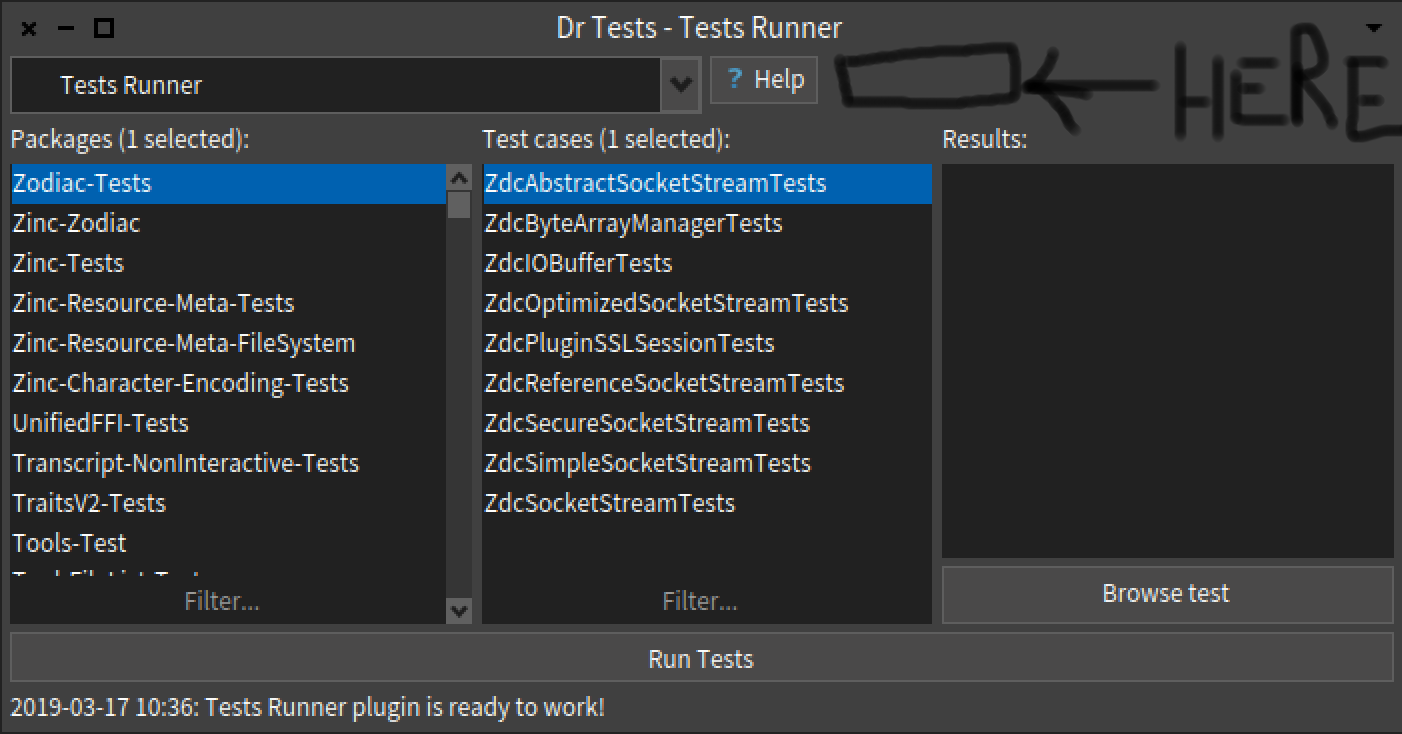This screenshot has height=734, width=1402.
Task: Click the Help question mark icon
Action: [x=733, y=80]
